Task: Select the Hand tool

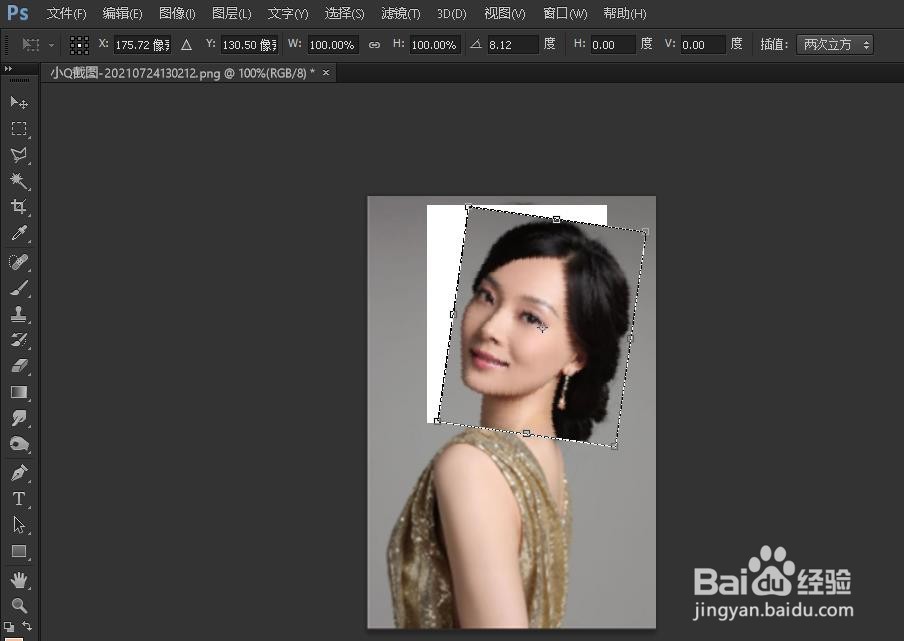Action: click(20, 578)
